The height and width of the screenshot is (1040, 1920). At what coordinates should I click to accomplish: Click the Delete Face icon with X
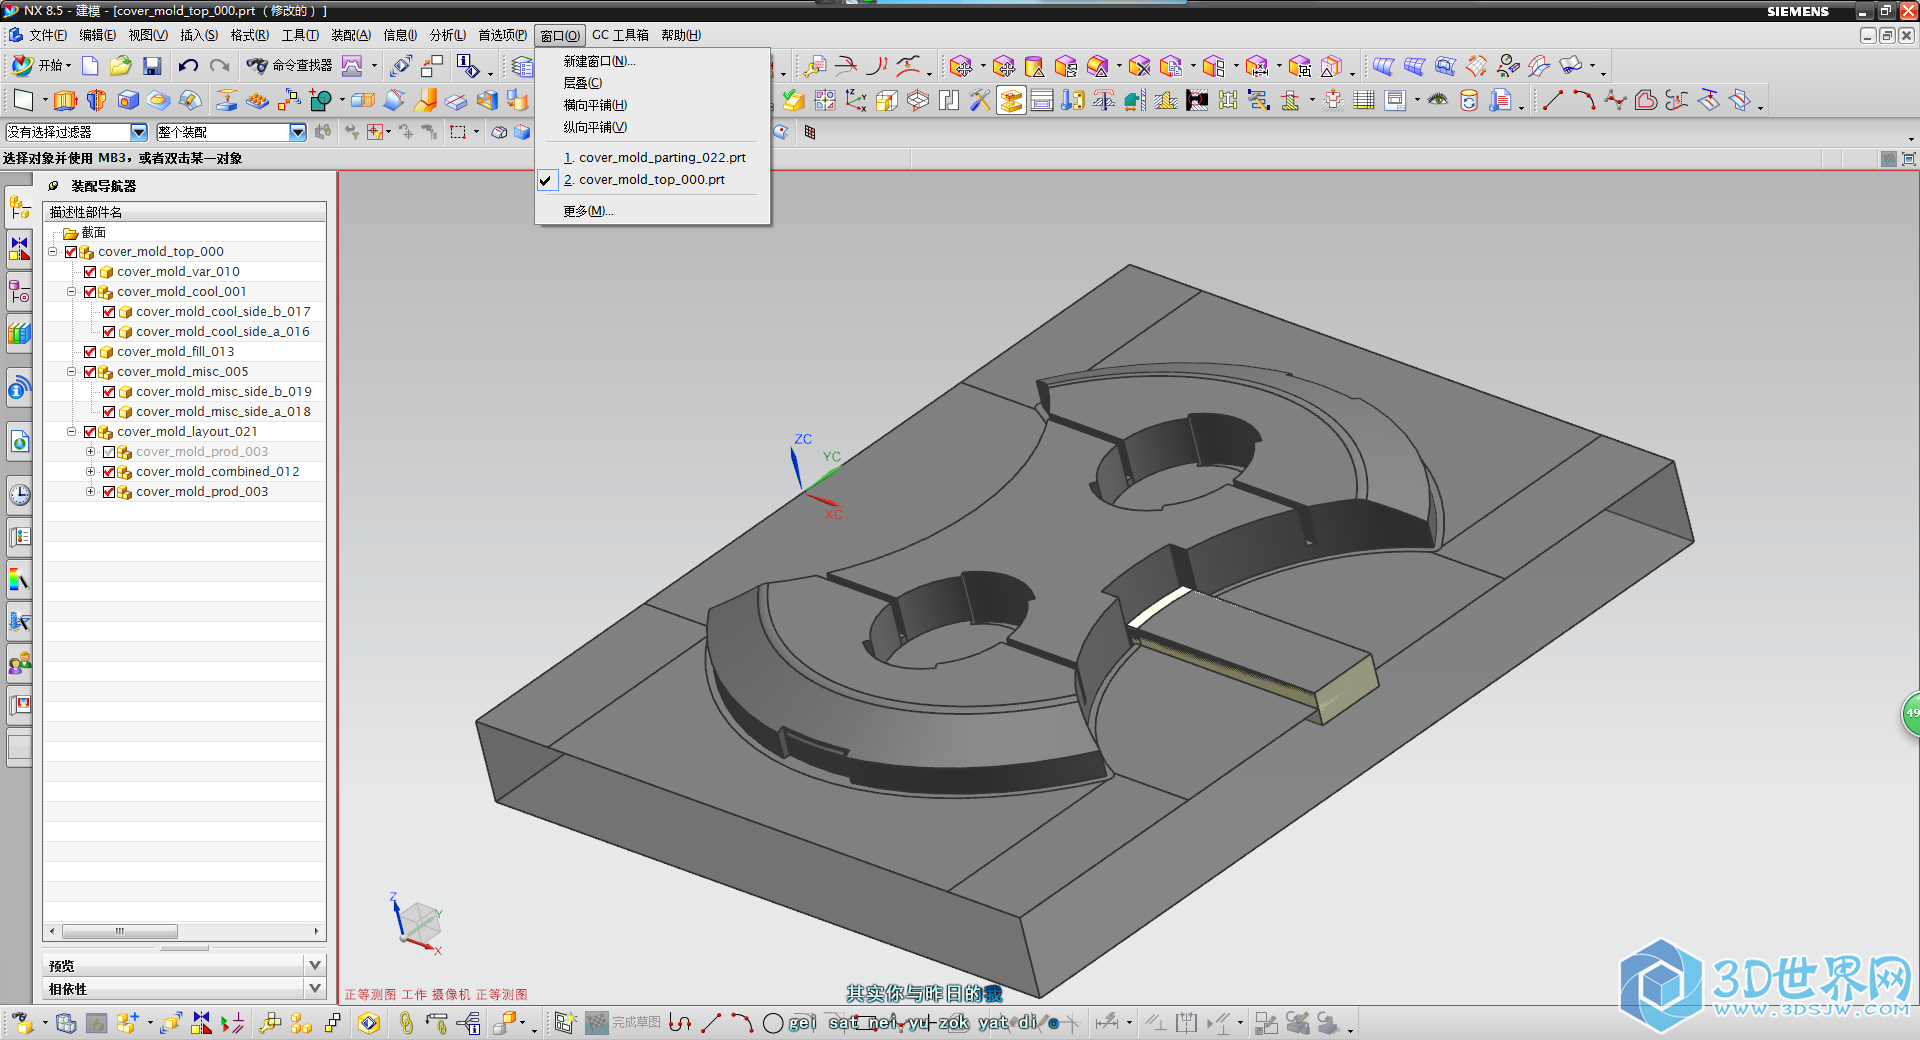click(x=1139, y=67)
